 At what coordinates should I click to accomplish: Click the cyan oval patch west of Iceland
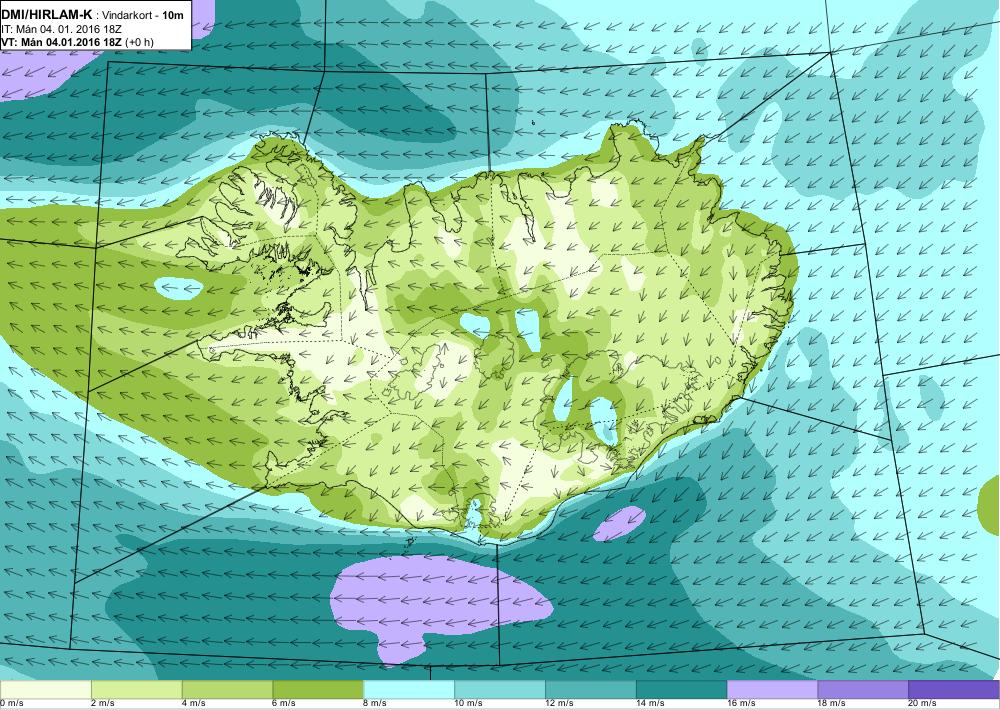point(179,288)
